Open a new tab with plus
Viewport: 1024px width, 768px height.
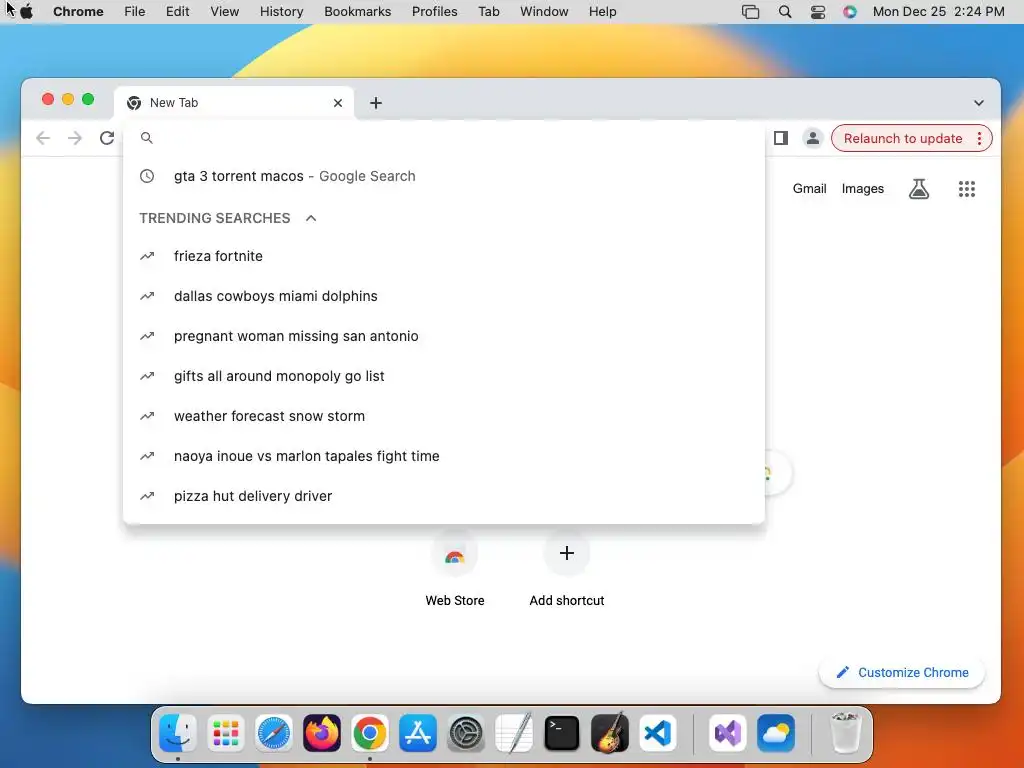coord(376,103)
